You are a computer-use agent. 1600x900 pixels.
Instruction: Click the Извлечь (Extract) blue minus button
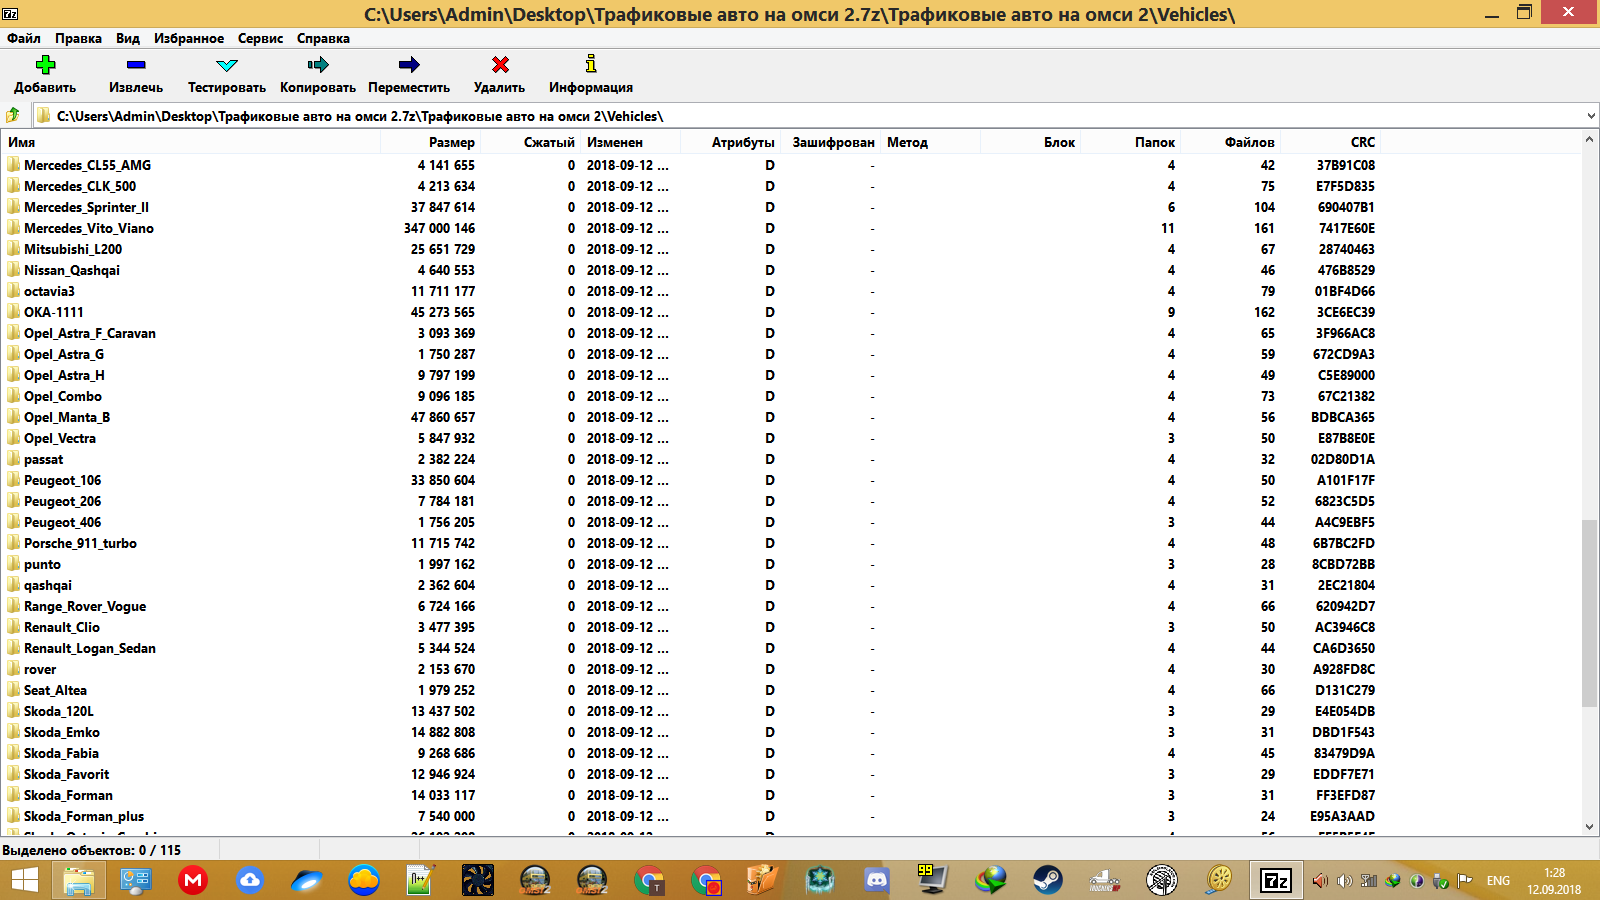136,75
